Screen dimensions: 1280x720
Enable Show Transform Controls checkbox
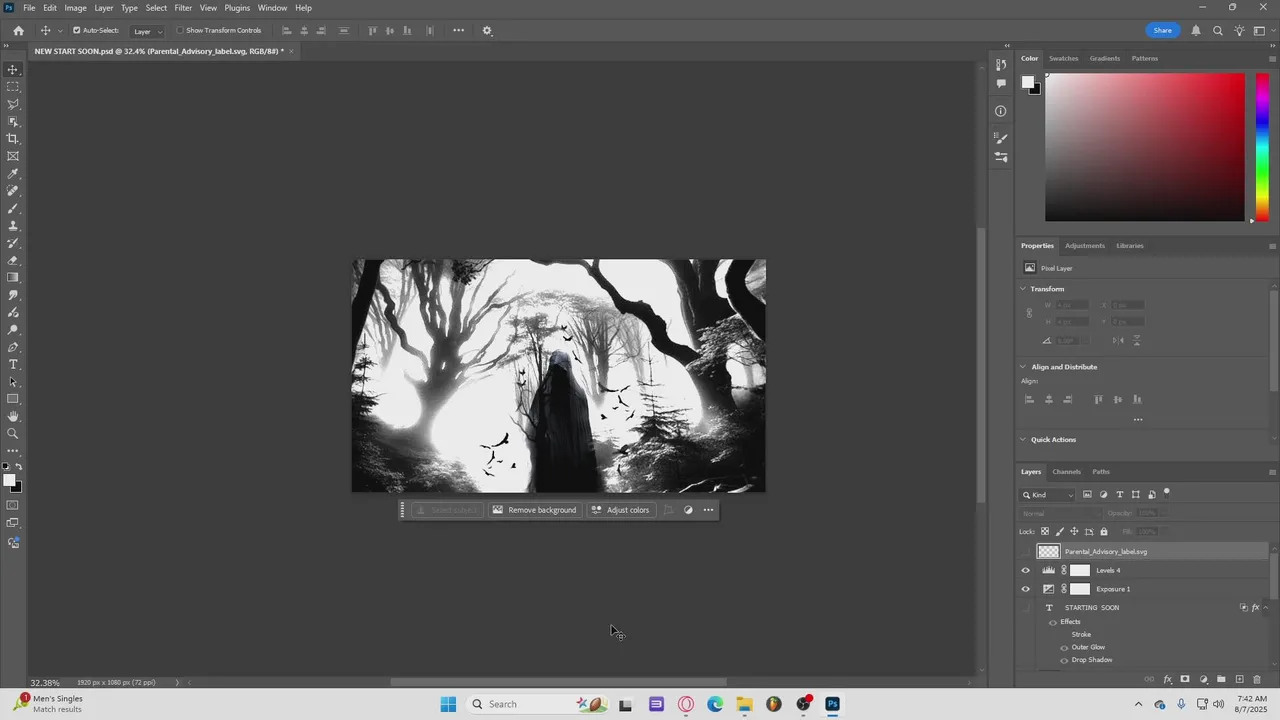(x=180, y=30)
